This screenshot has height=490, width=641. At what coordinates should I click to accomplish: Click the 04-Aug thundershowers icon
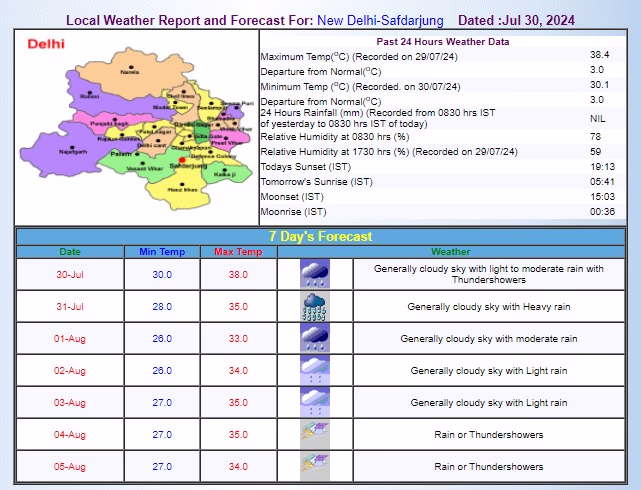click(x=315, y=435)
